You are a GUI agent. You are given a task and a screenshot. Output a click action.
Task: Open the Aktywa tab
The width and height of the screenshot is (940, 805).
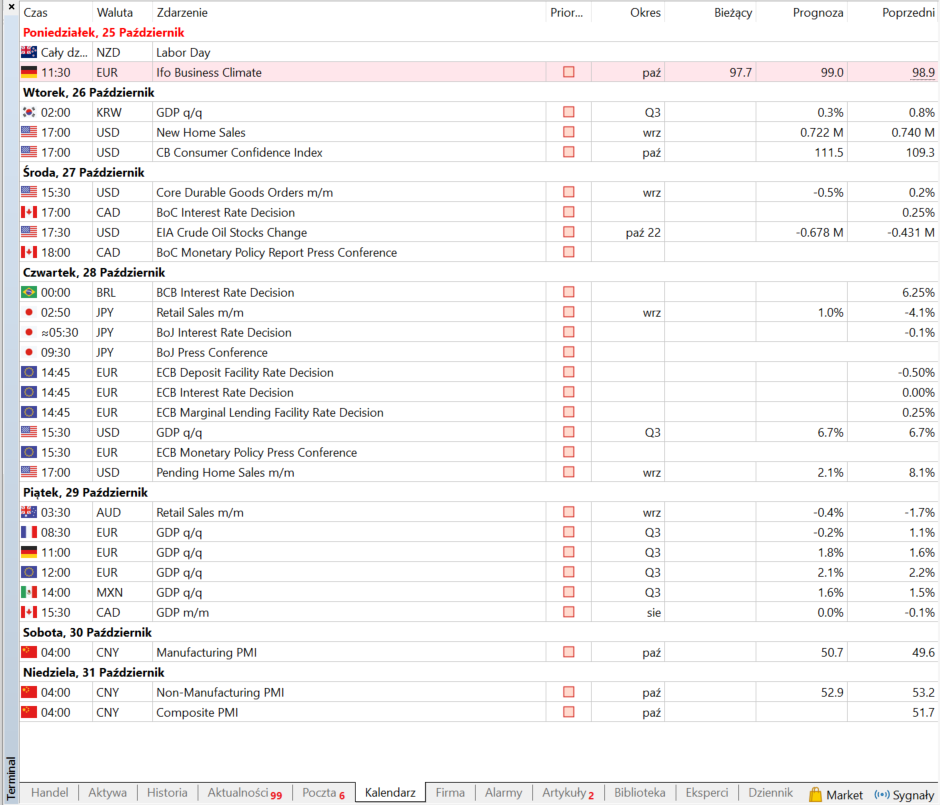[x=107, y=792]
